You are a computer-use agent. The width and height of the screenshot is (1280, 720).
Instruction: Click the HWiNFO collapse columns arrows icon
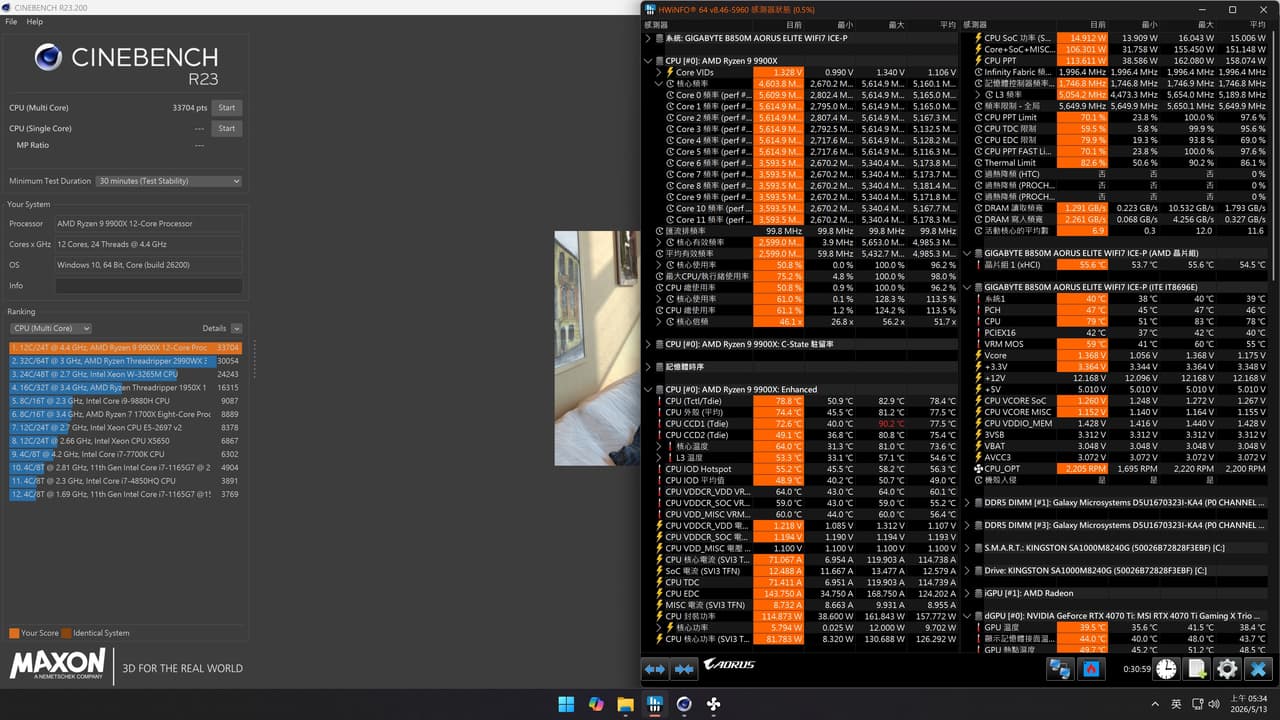(685, 668)
